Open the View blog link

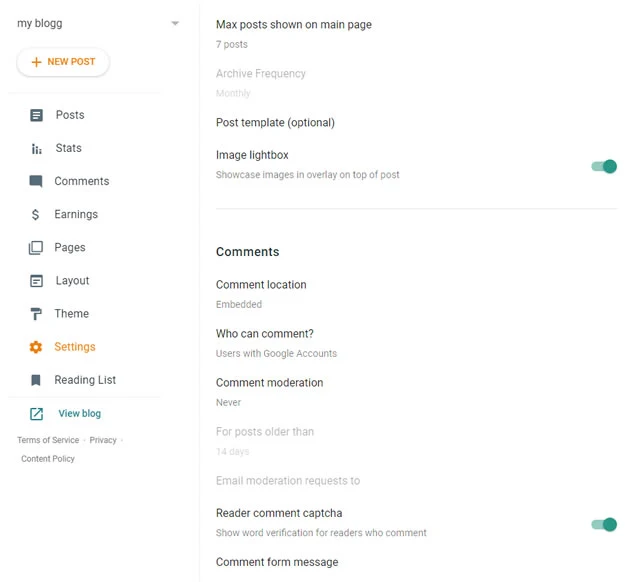coord(79,414)
